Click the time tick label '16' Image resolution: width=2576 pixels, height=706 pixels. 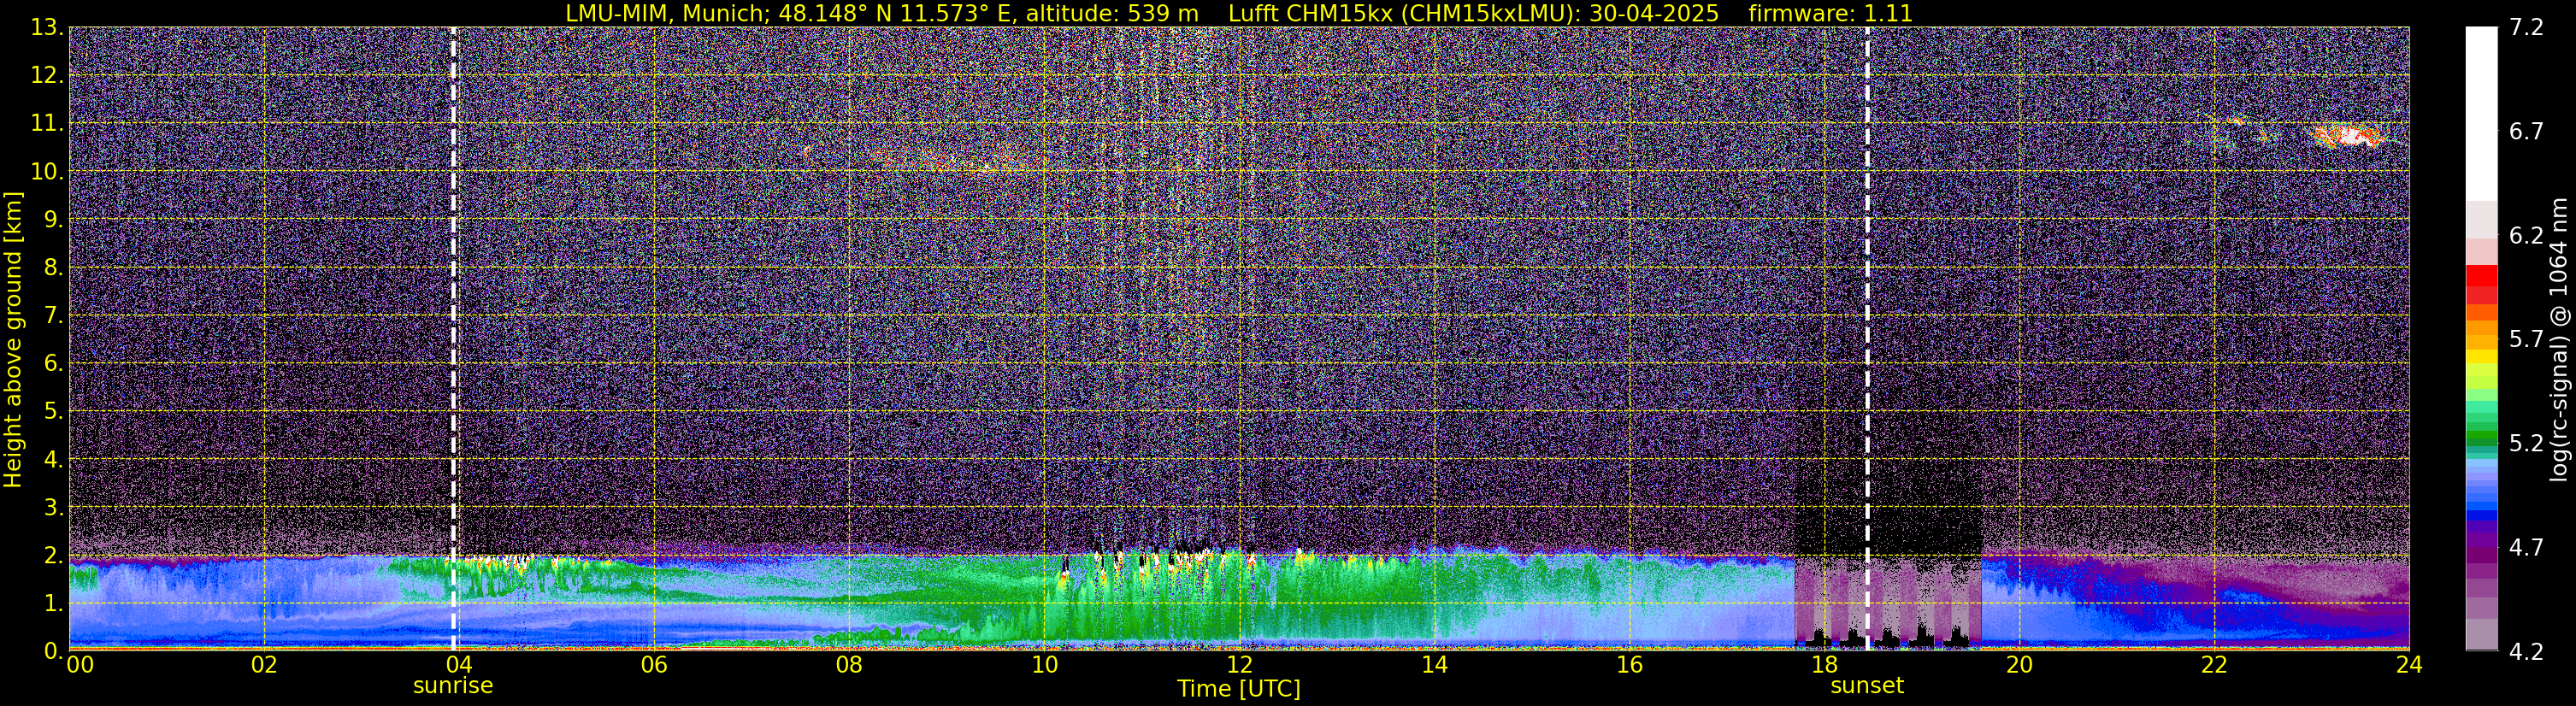[1629, 665]
